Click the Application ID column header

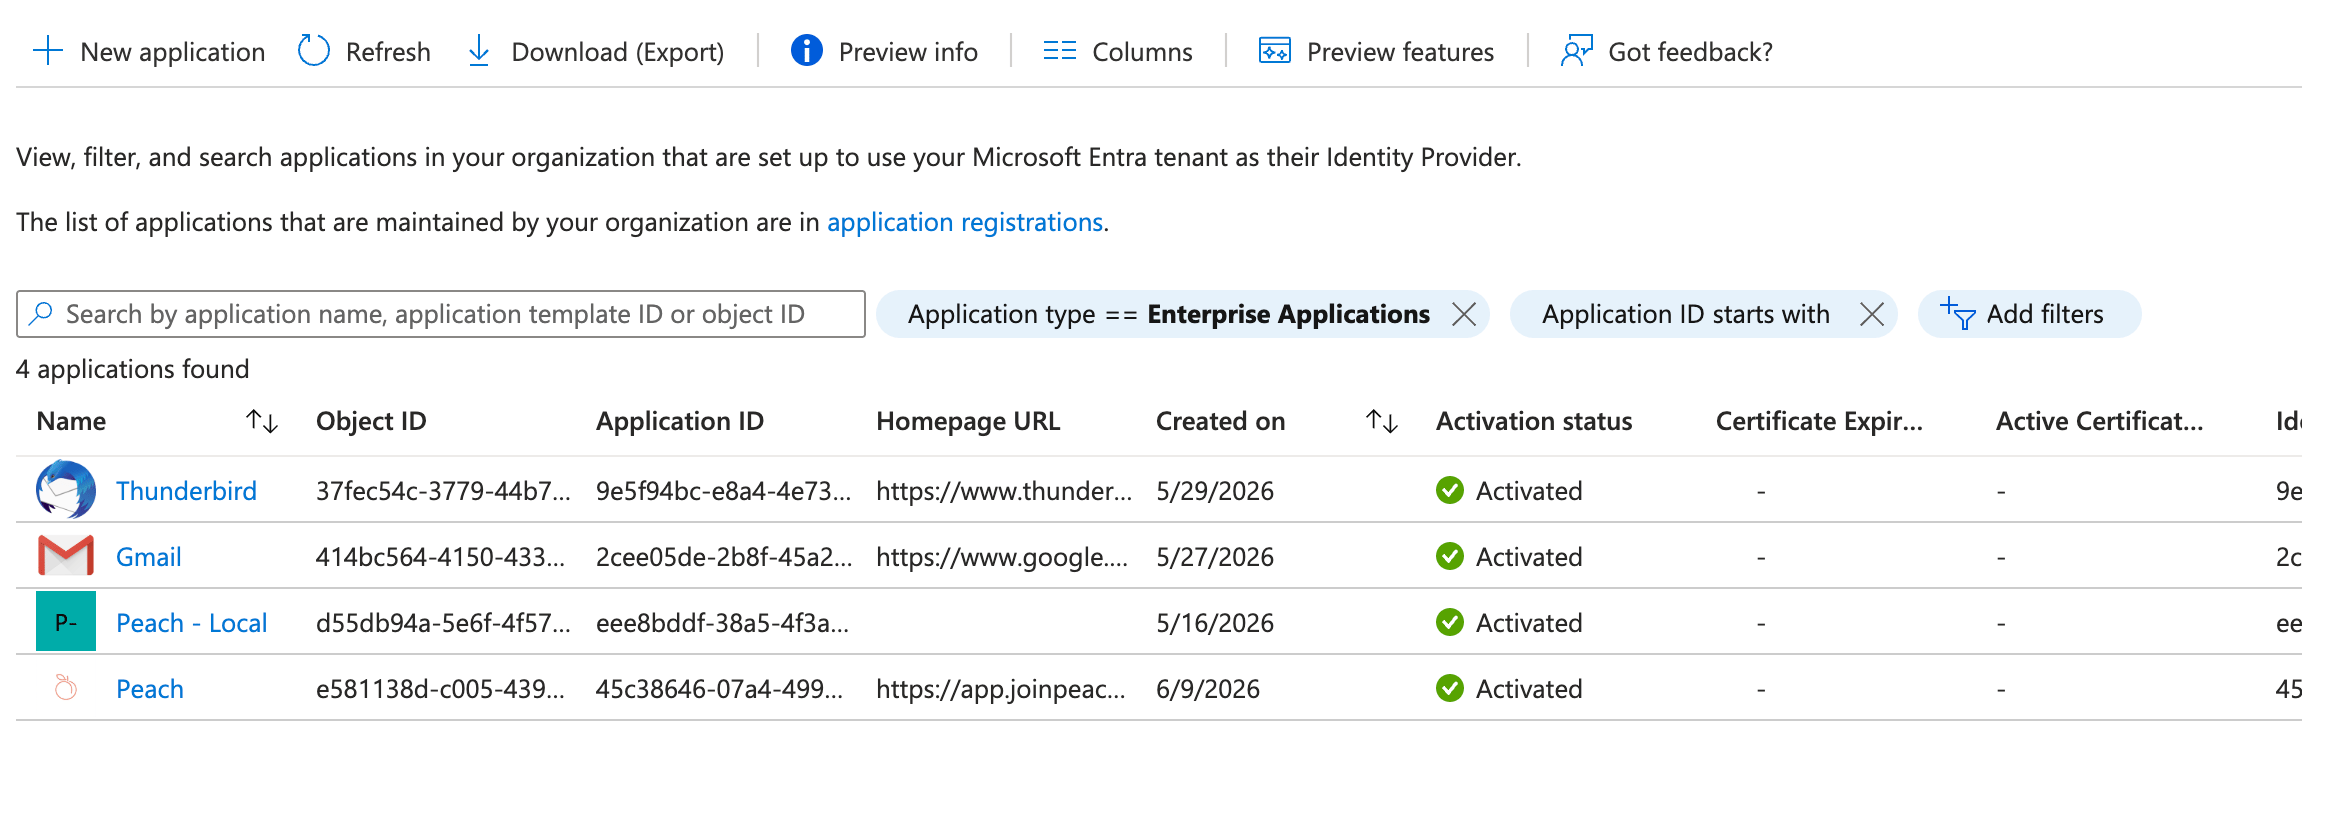pyautogui.click(x=680, y=422)
